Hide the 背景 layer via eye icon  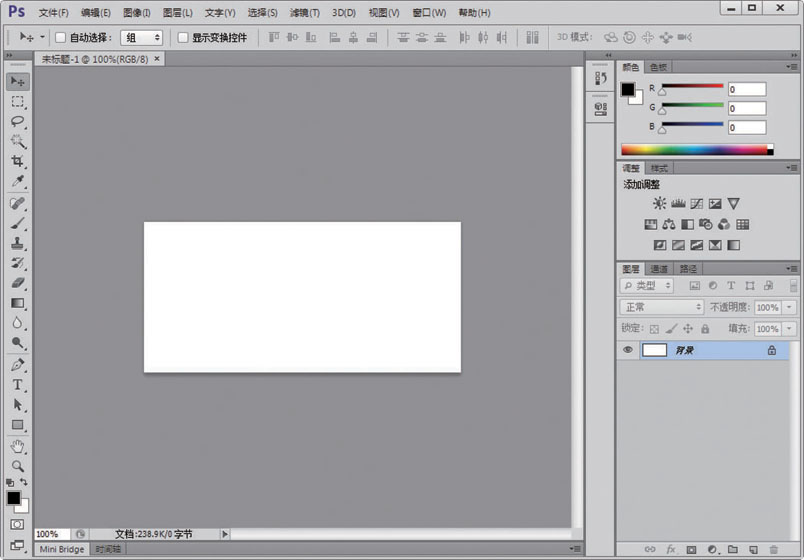tap(628, 350)
